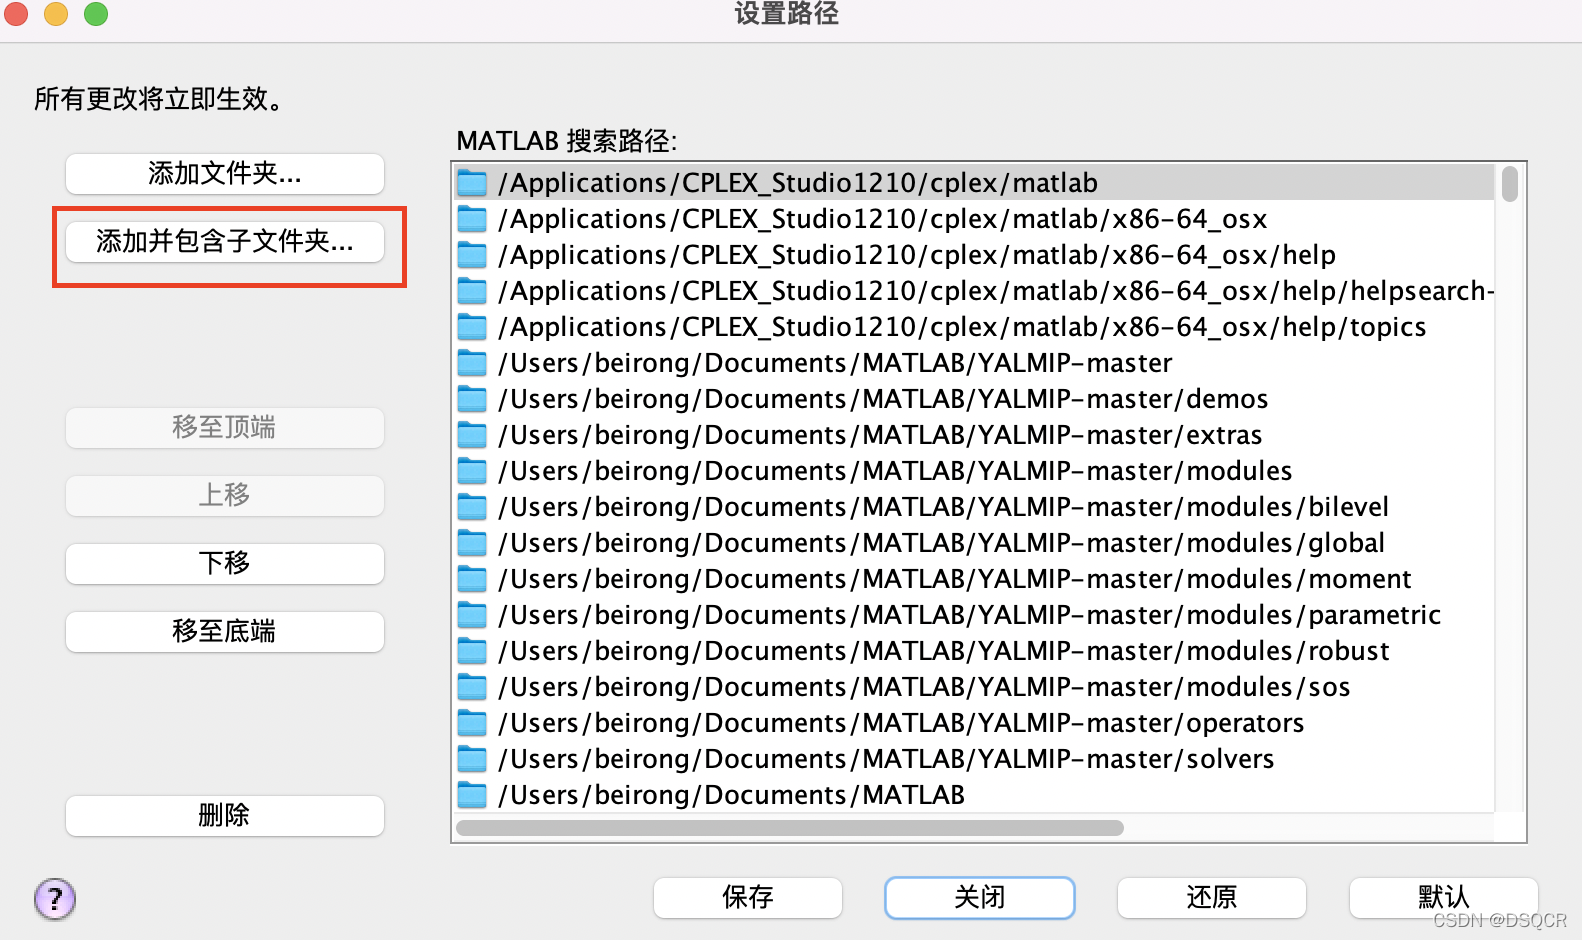Select path ending modules/parametric
Image resolution: width=1582 pixels, height=940 pixels.
974,615
